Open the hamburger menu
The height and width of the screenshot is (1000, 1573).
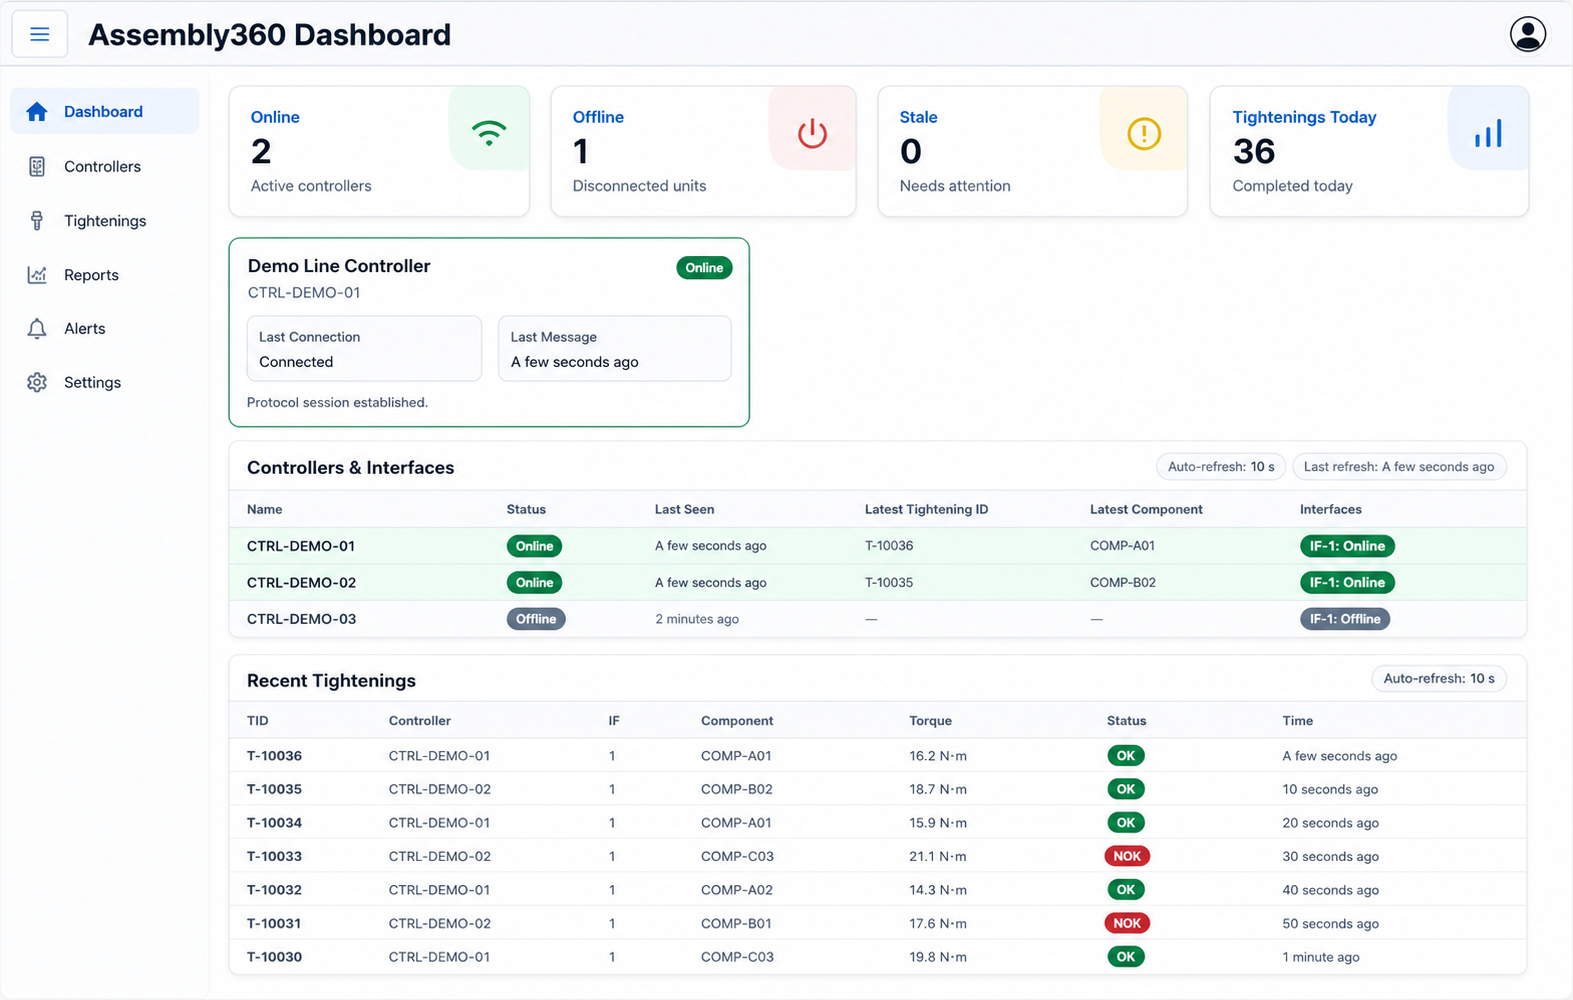click(40, 35)
